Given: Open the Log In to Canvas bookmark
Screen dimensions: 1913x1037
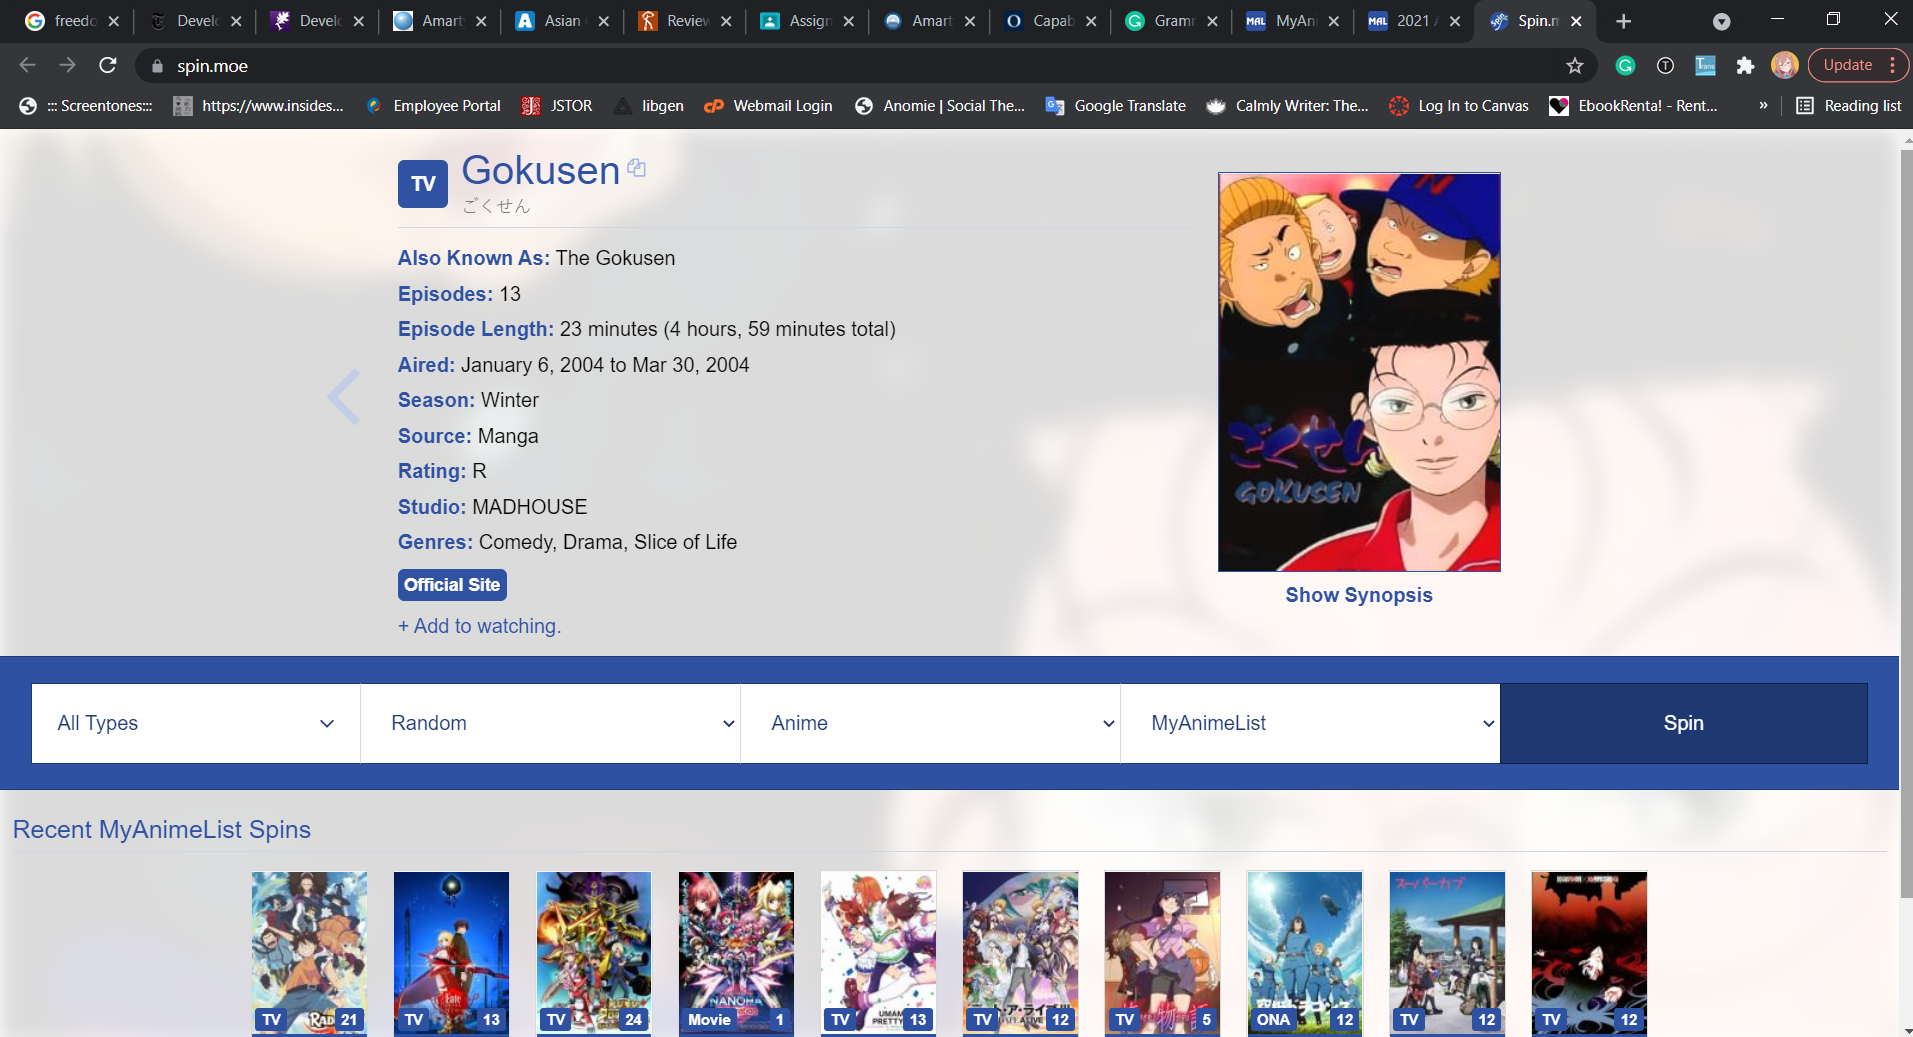Looking at the screenshot, I should point(1459,105).
